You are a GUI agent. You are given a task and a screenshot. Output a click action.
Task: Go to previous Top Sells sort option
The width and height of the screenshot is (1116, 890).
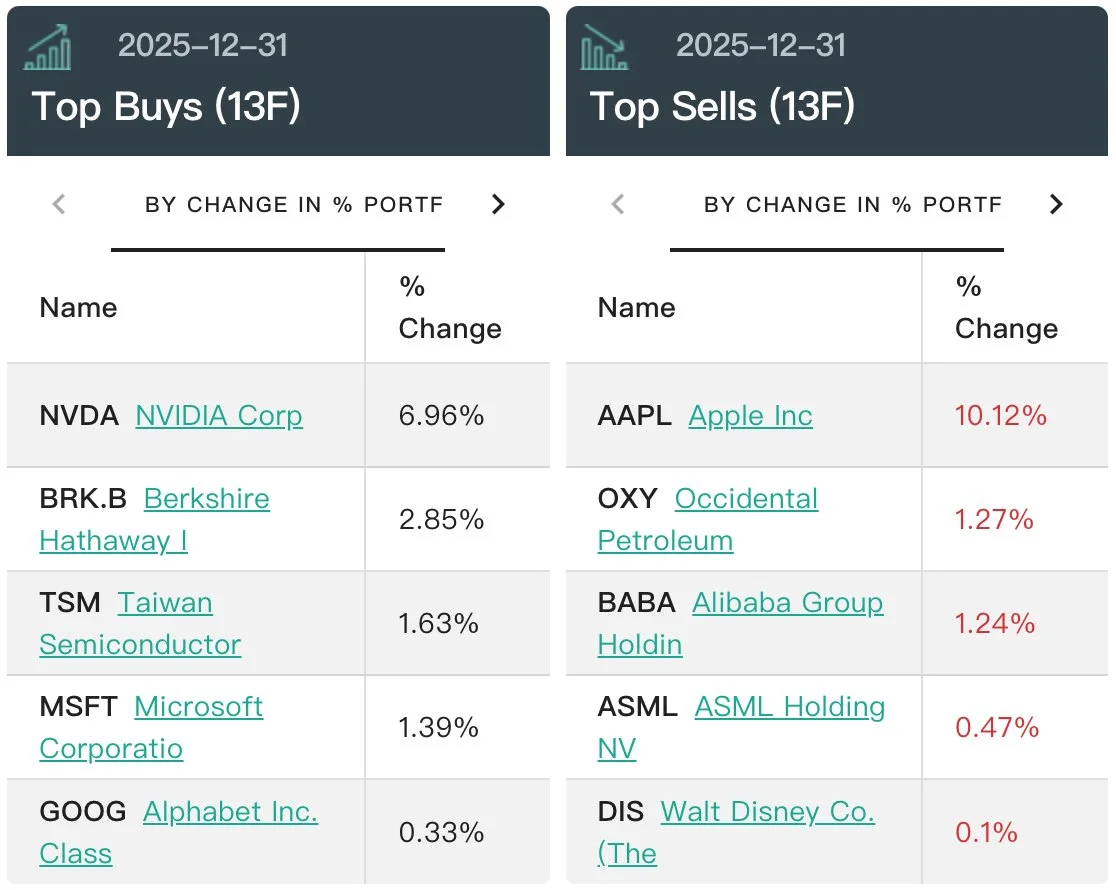[x=618, y=205]
